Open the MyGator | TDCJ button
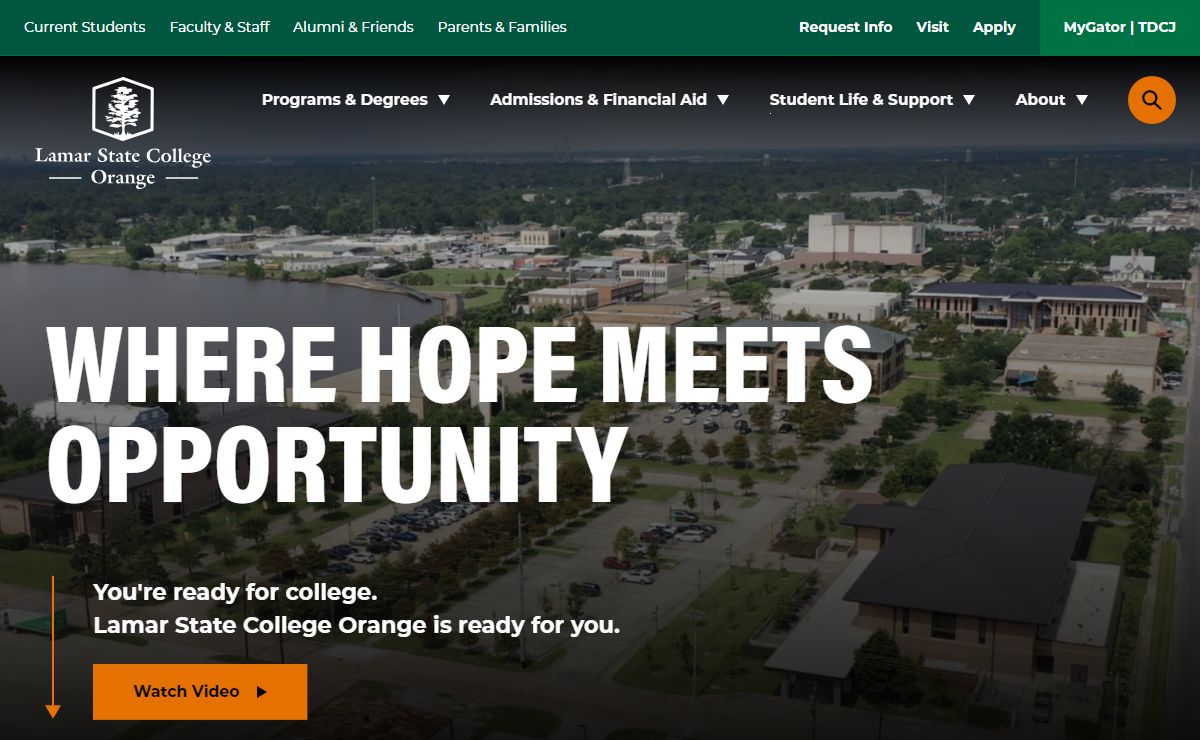Screen dimensions: 1200x740 coord(1120,27)
